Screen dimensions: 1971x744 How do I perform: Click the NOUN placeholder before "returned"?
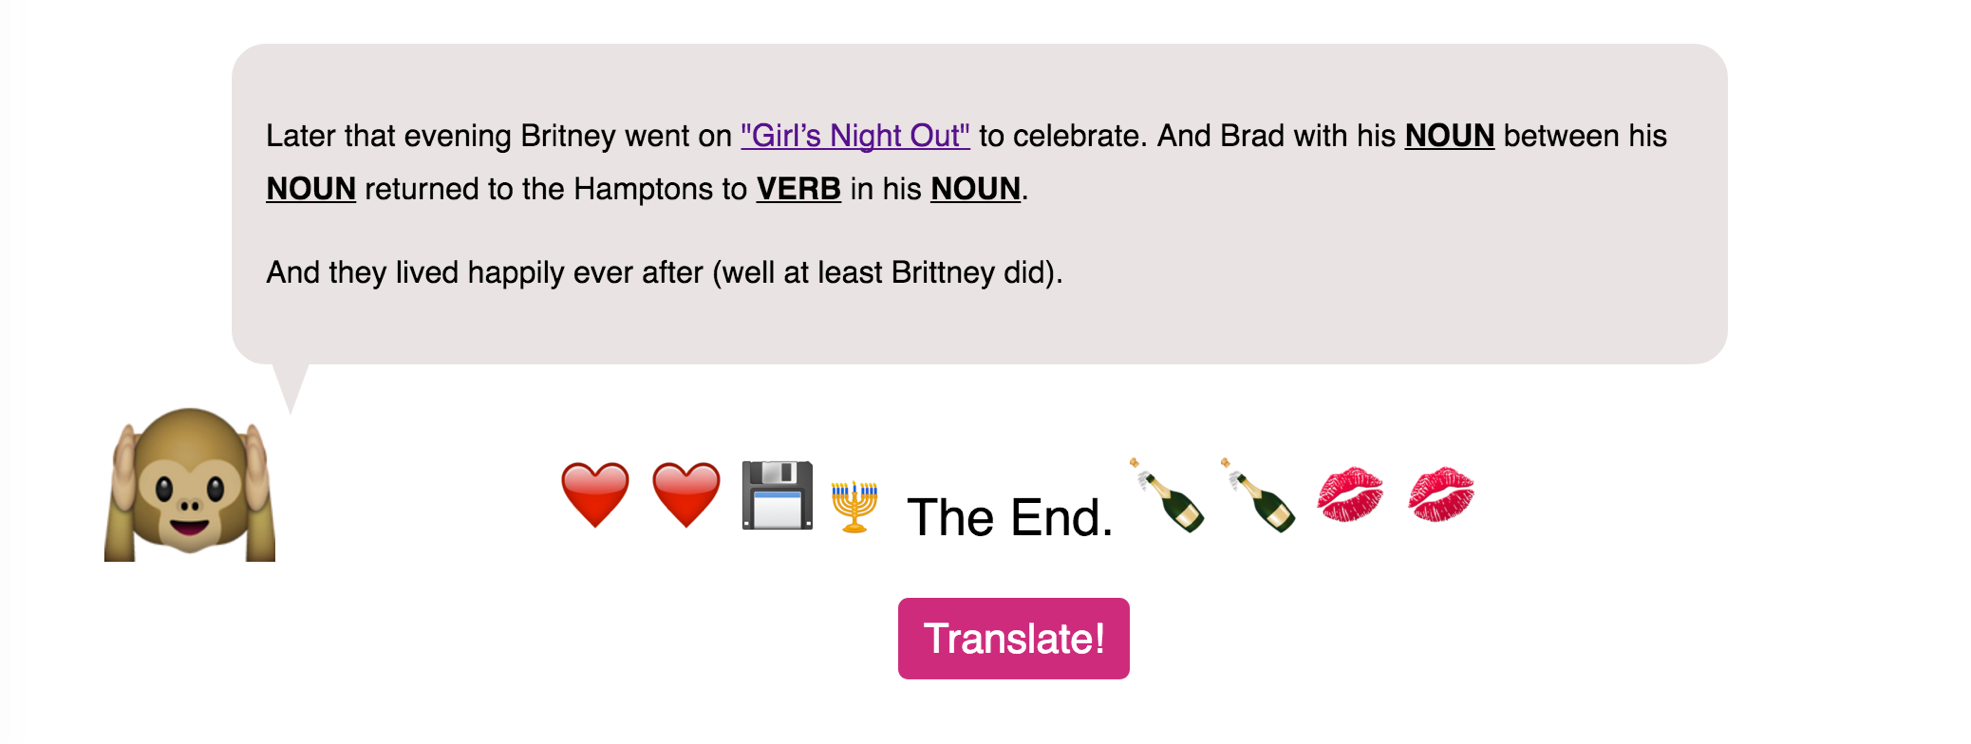(x=311, y=189)
